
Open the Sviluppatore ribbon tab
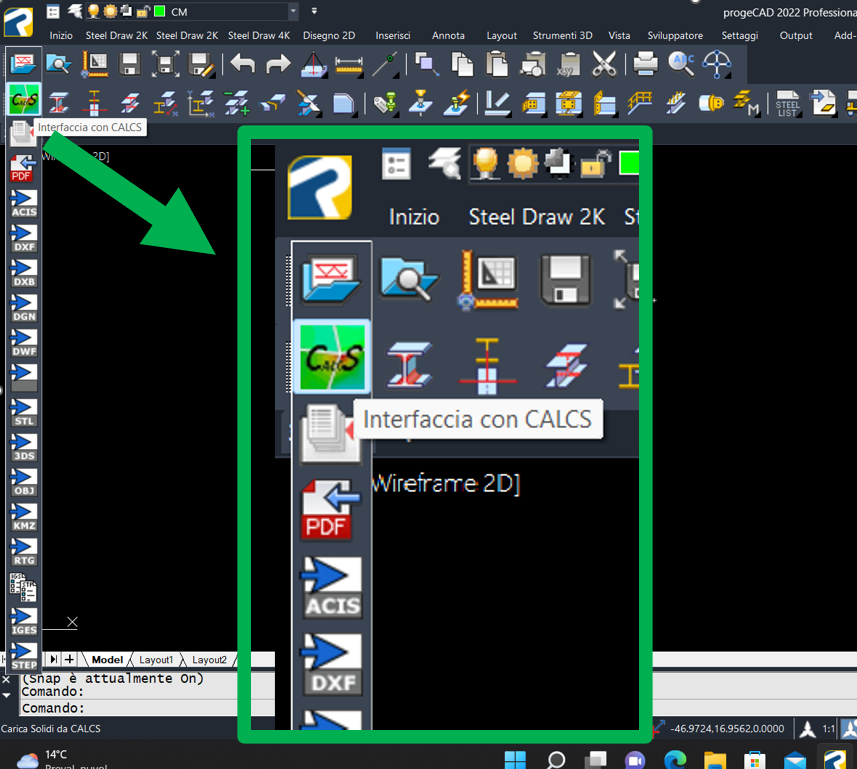point(675,36)
